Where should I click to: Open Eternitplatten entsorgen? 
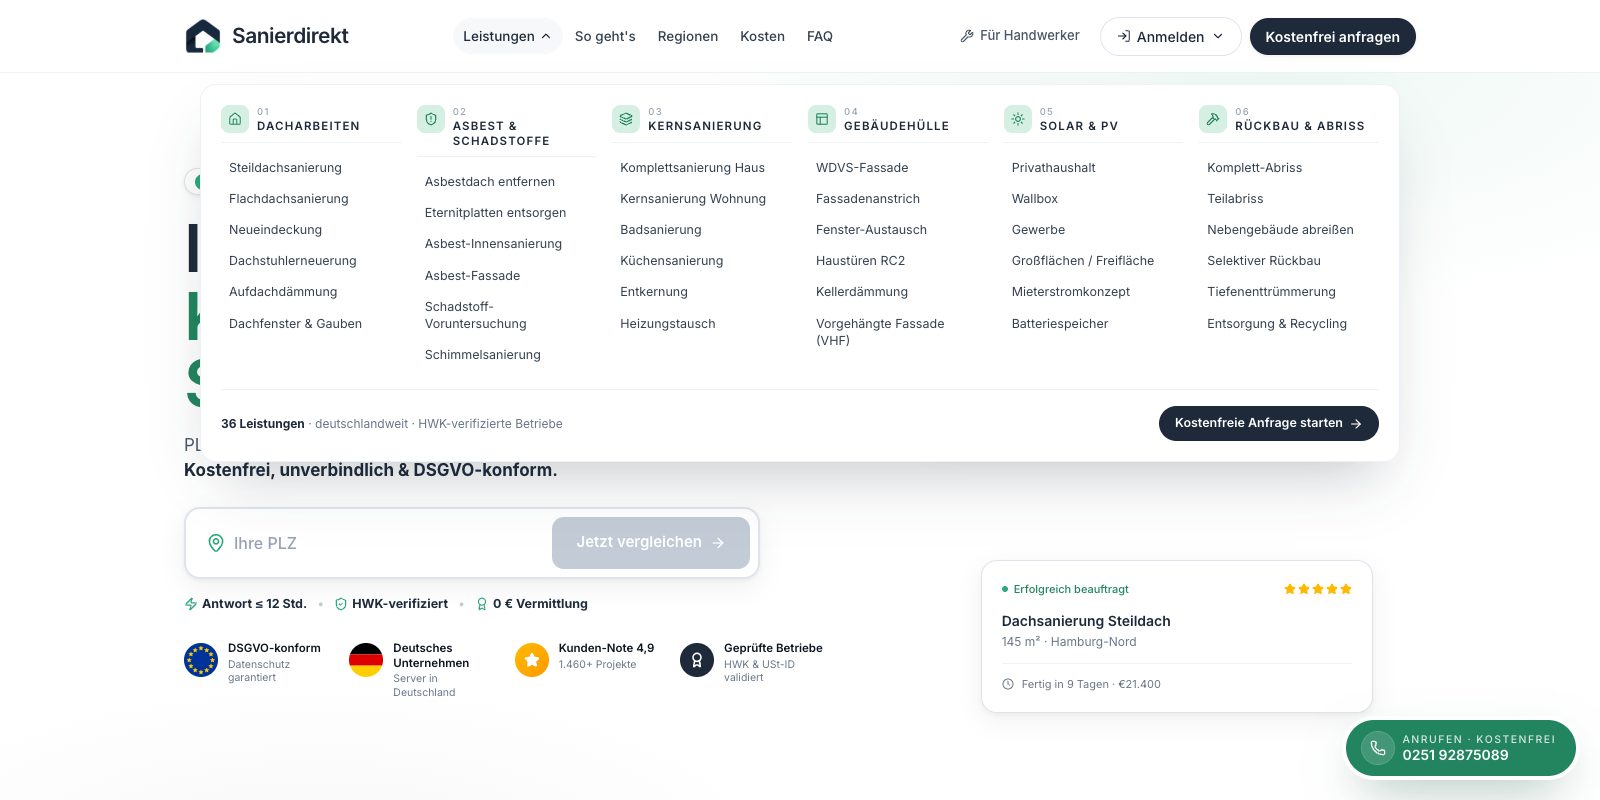[x=495, y=212]
